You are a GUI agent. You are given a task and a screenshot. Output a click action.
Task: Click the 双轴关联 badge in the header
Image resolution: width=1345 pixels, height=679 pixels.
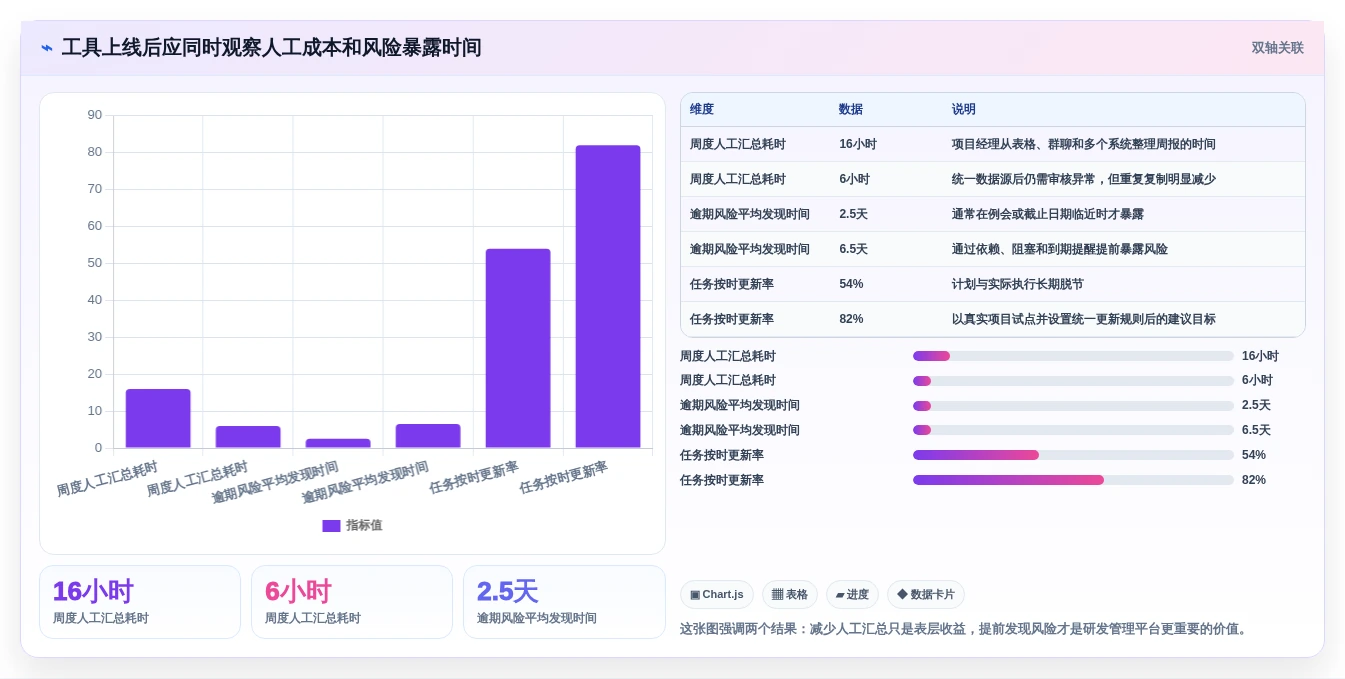tap(1277, 48)
